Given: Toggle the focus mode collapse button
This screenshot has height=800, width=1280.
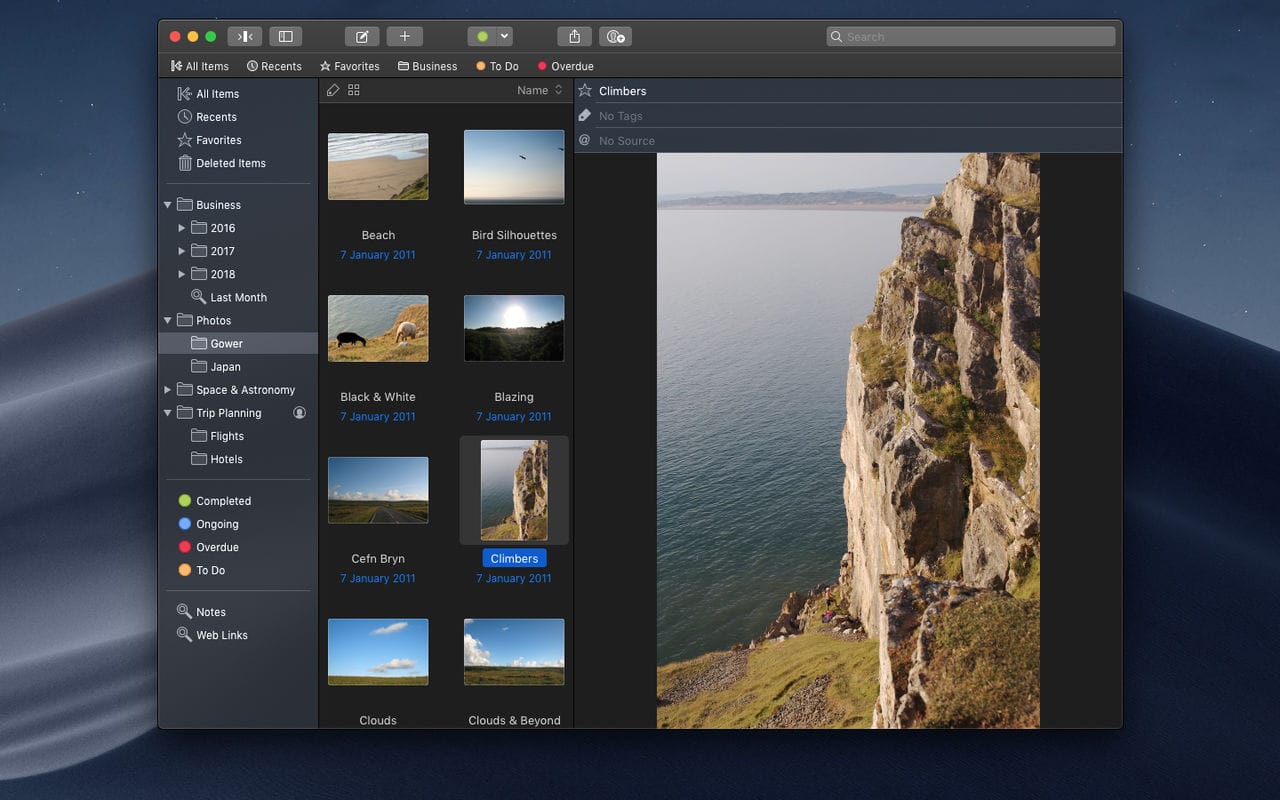Looking at the screenshot, I should [x=244, y=37].
